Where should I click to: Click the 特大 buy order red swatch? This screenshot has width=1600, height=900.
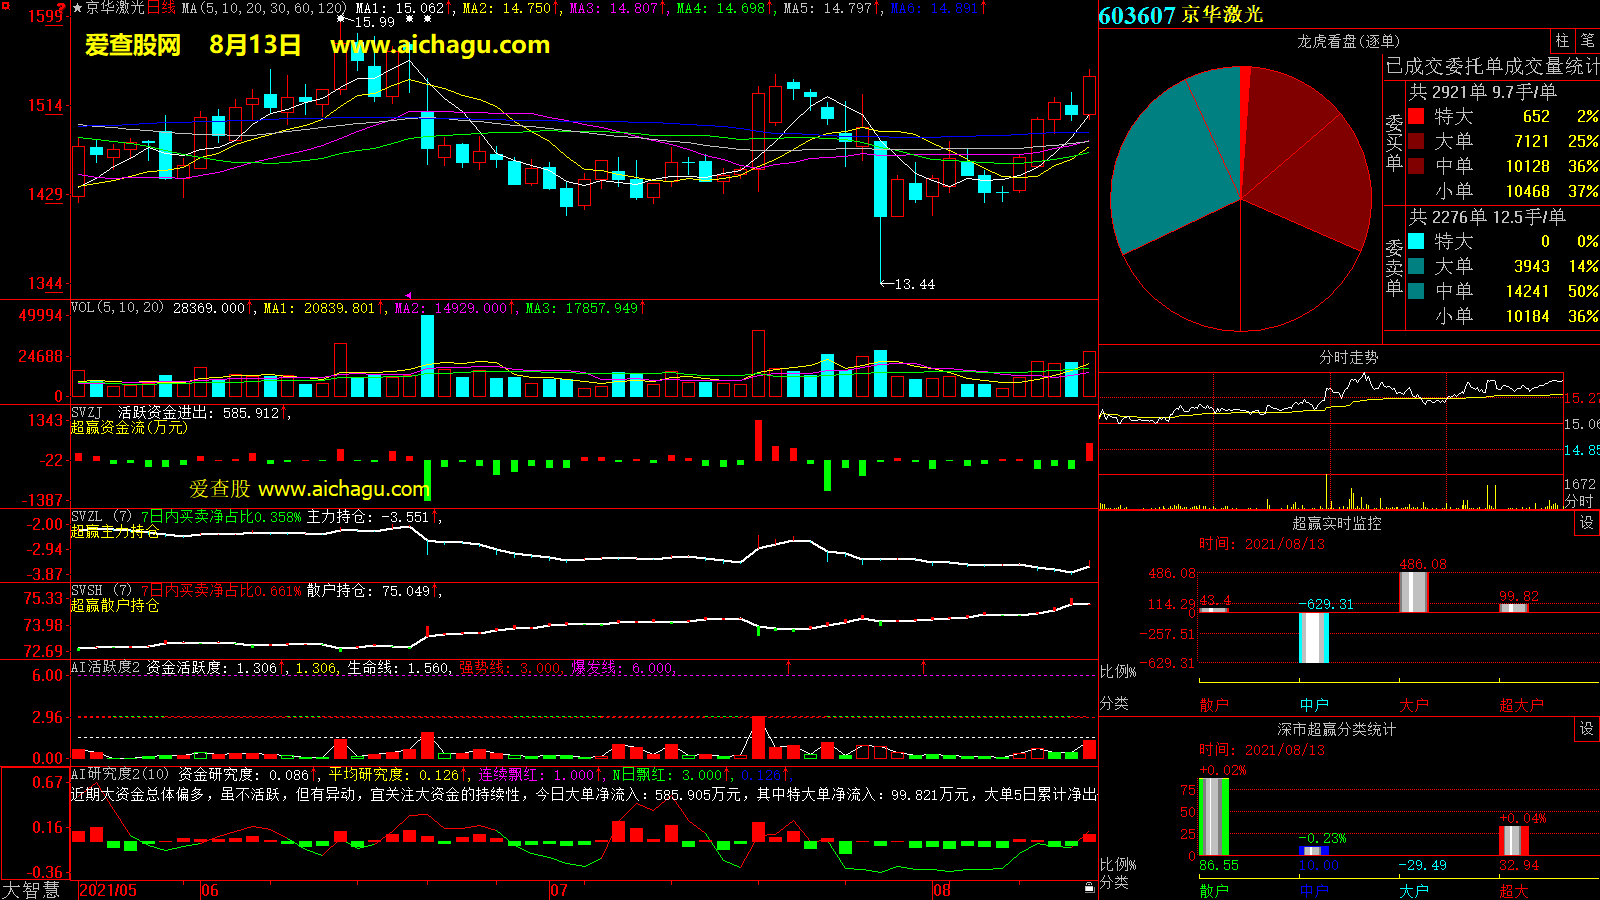[x=1416, y=117]
